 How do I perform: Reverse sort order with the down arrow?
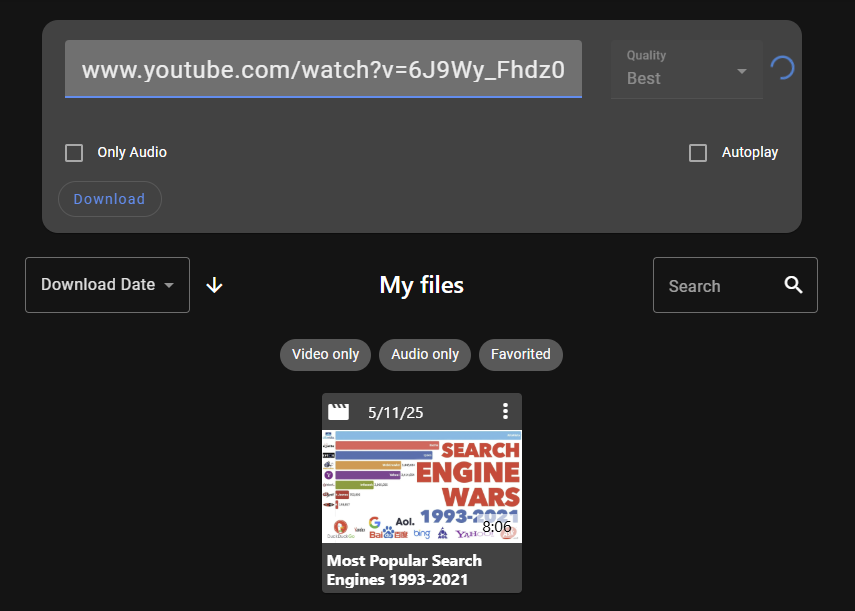(x=214, y=285)
